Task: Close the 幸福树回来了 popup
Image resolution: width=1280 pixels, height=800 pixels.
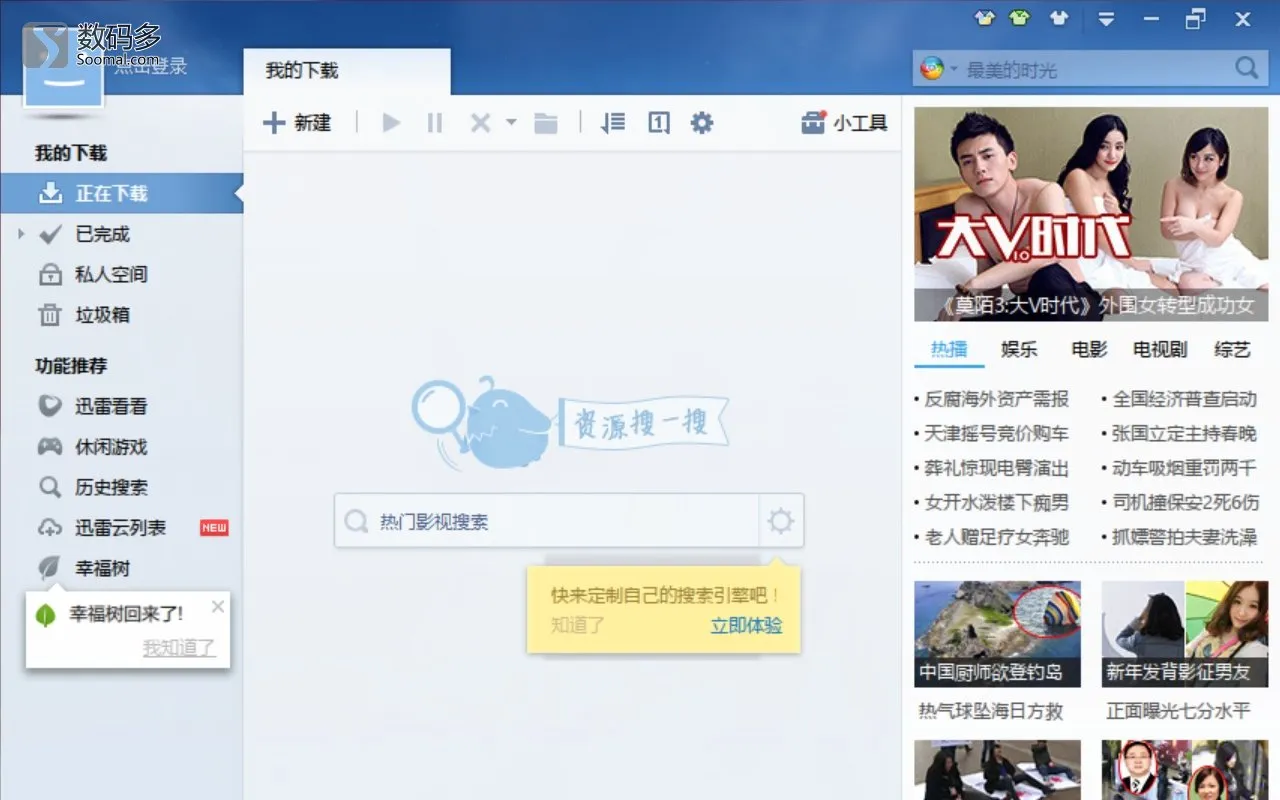Action: click(218, 606)
